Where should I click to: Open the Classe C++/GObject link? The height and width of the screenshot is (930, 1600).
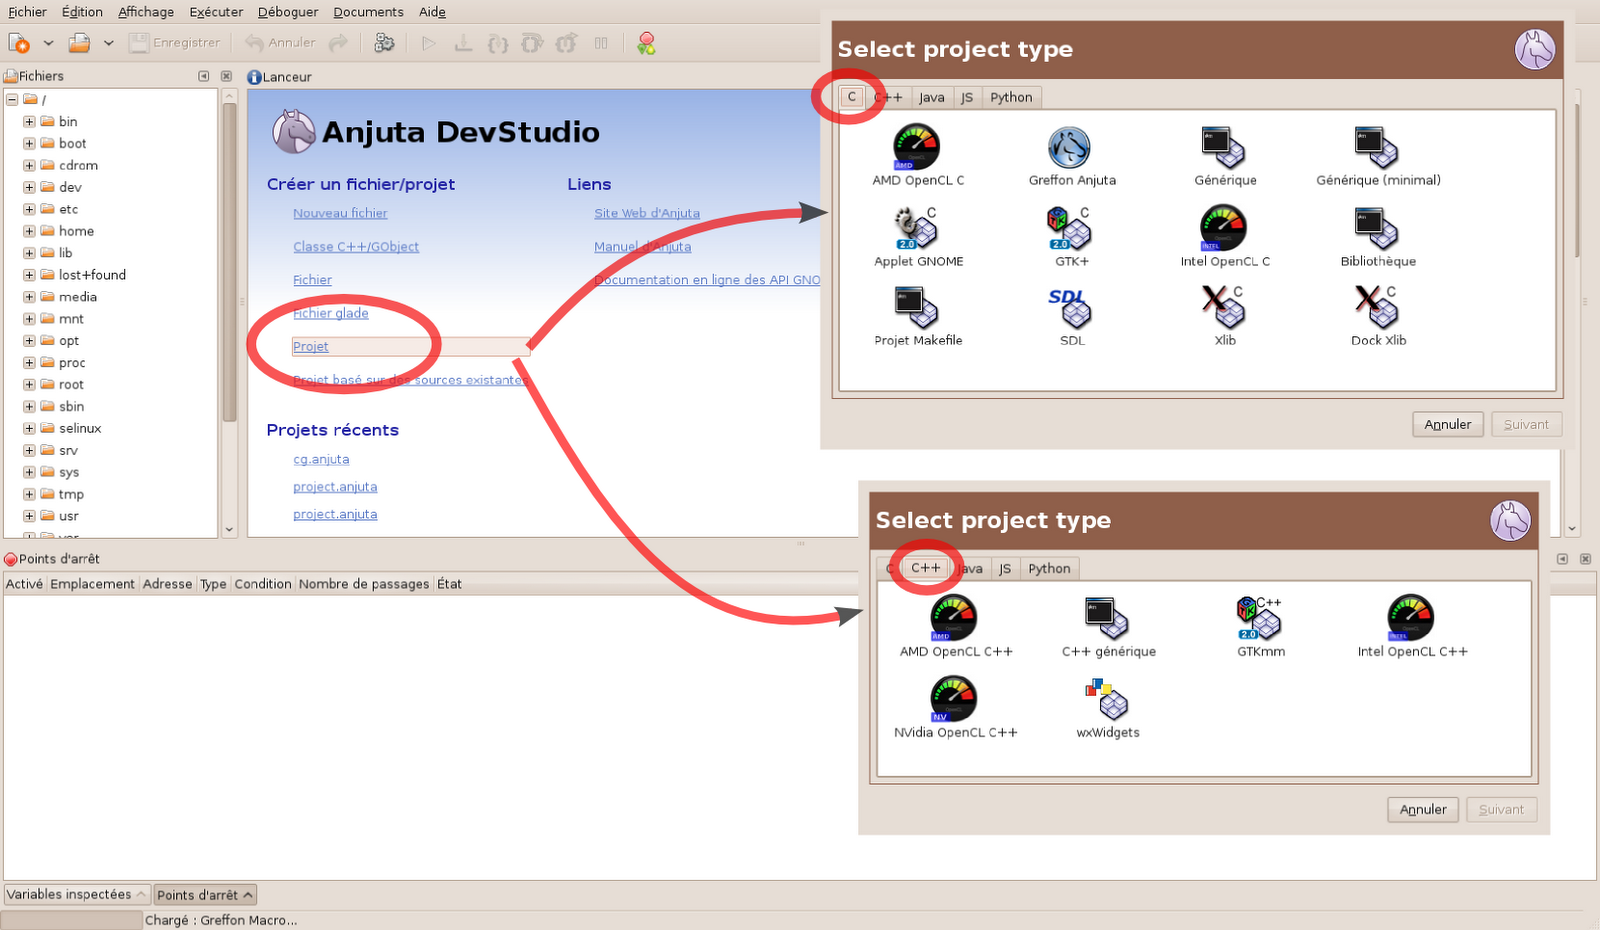356,247
